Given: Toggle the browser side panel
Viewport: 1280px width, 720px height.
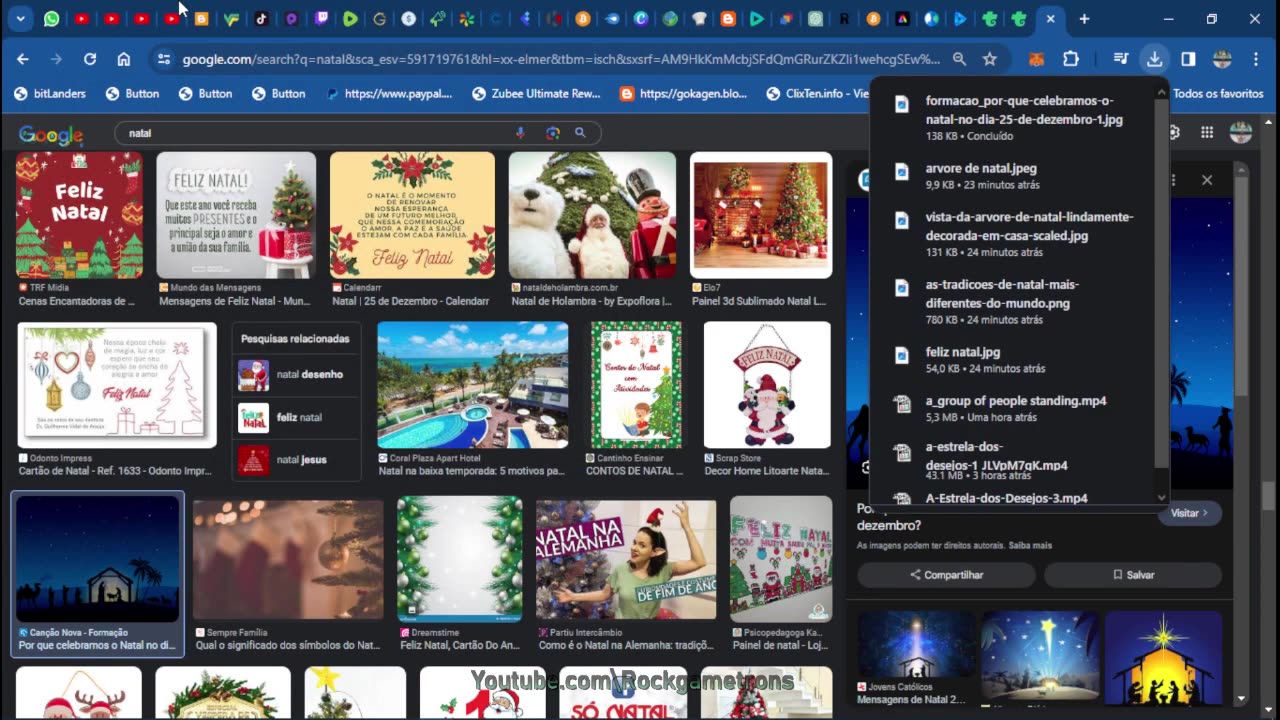Looking at the screenshot, I should [1188, 59].
